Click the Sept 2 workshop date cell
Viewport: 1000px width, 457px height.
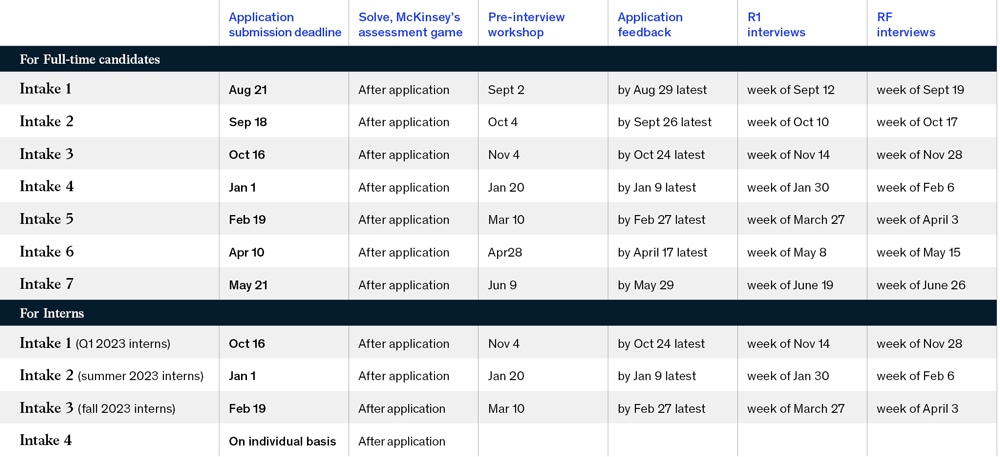pyautogui.click(x=506, y=90)
